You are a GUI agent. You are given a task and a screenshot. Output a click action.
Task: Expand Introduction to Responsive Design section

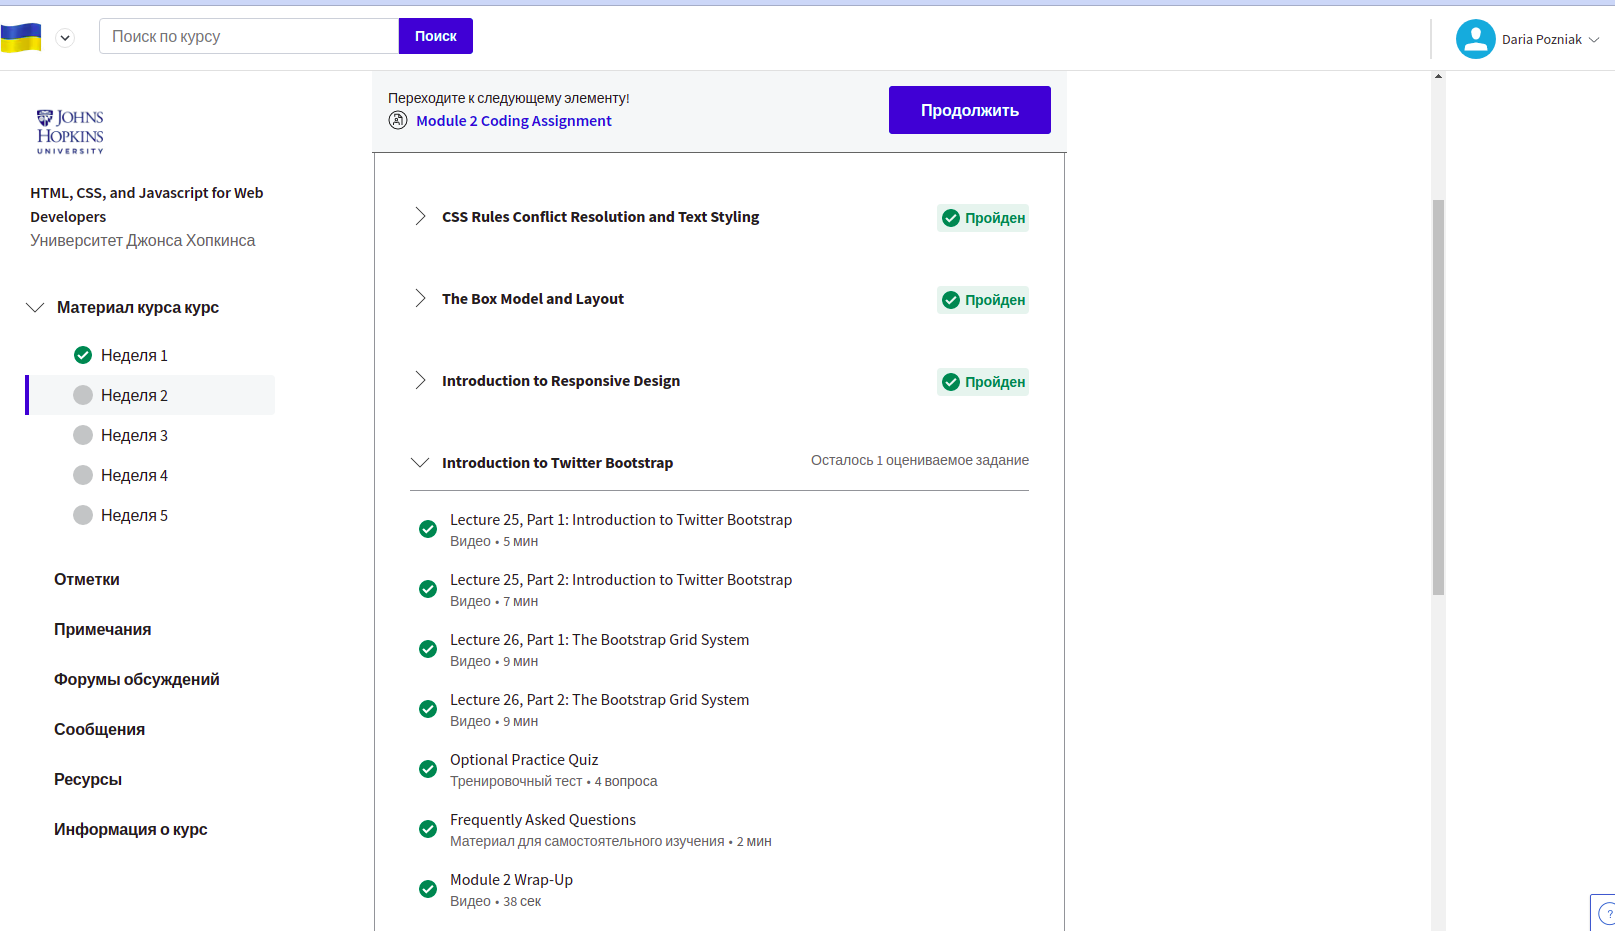tap(420, 380)
